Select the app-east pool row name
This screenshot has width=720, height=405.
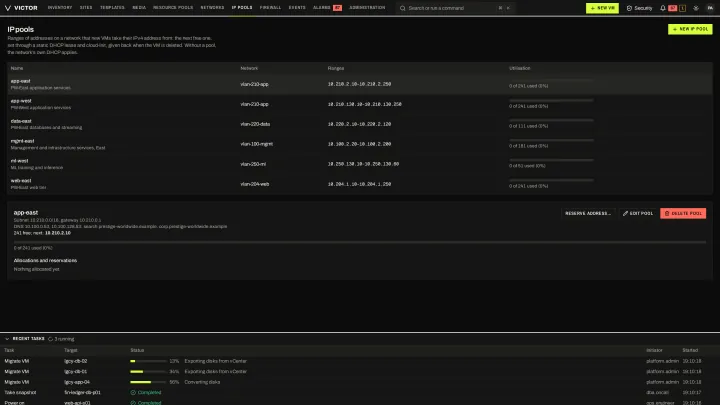pos(20,81)
